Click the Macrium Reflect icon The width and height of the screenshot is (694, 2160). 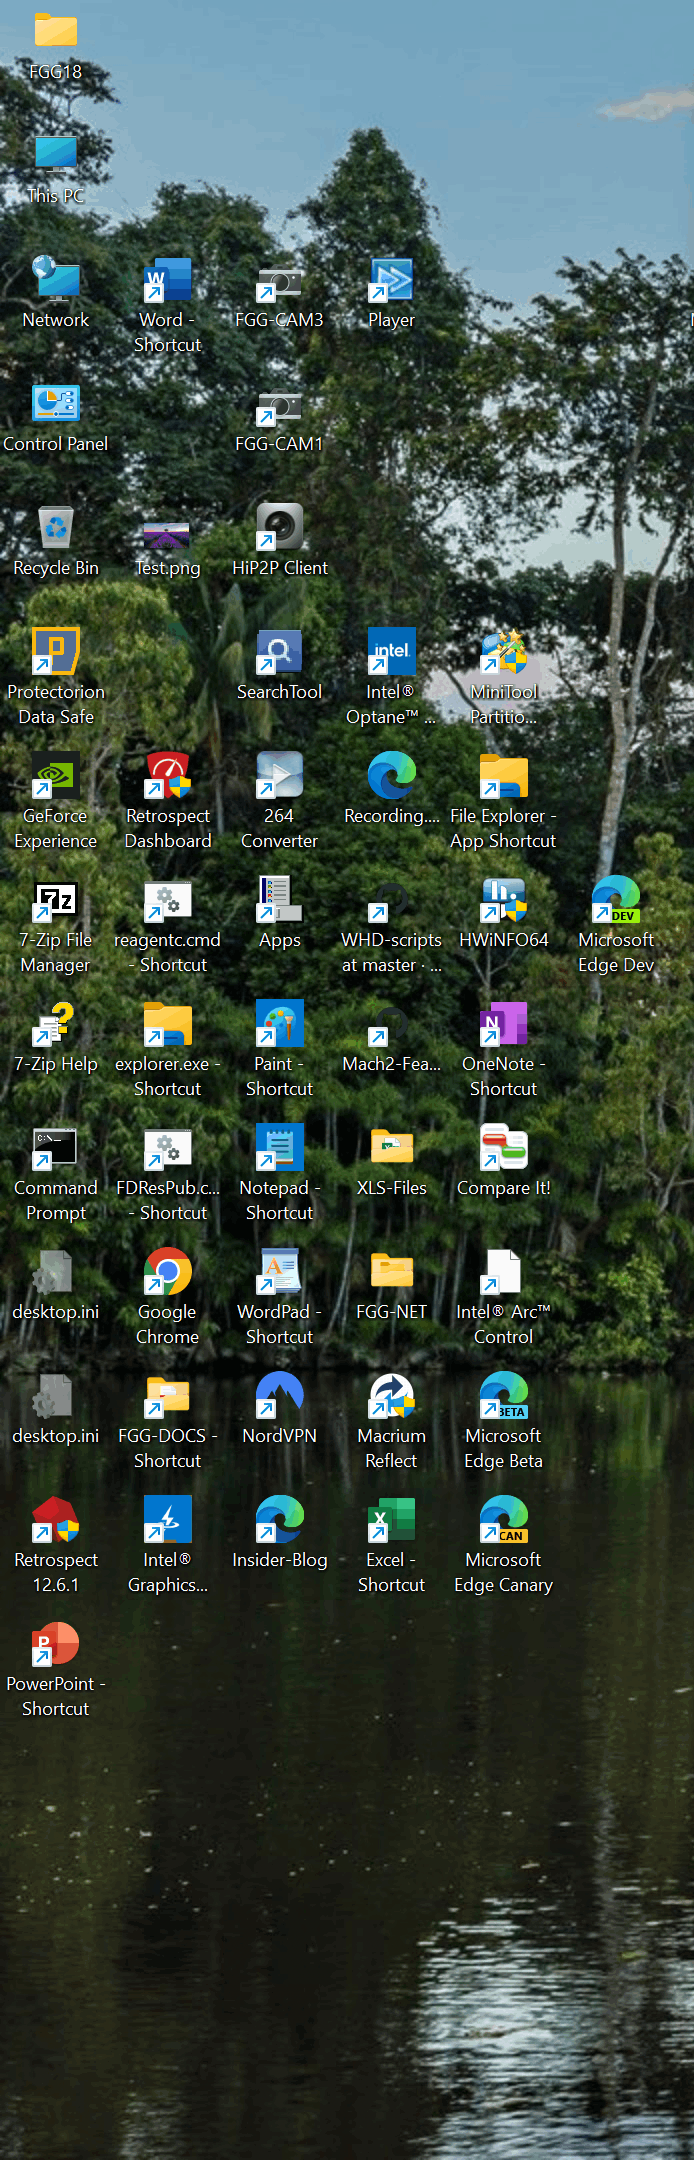pyautogui.click(x=392, y=1395)
